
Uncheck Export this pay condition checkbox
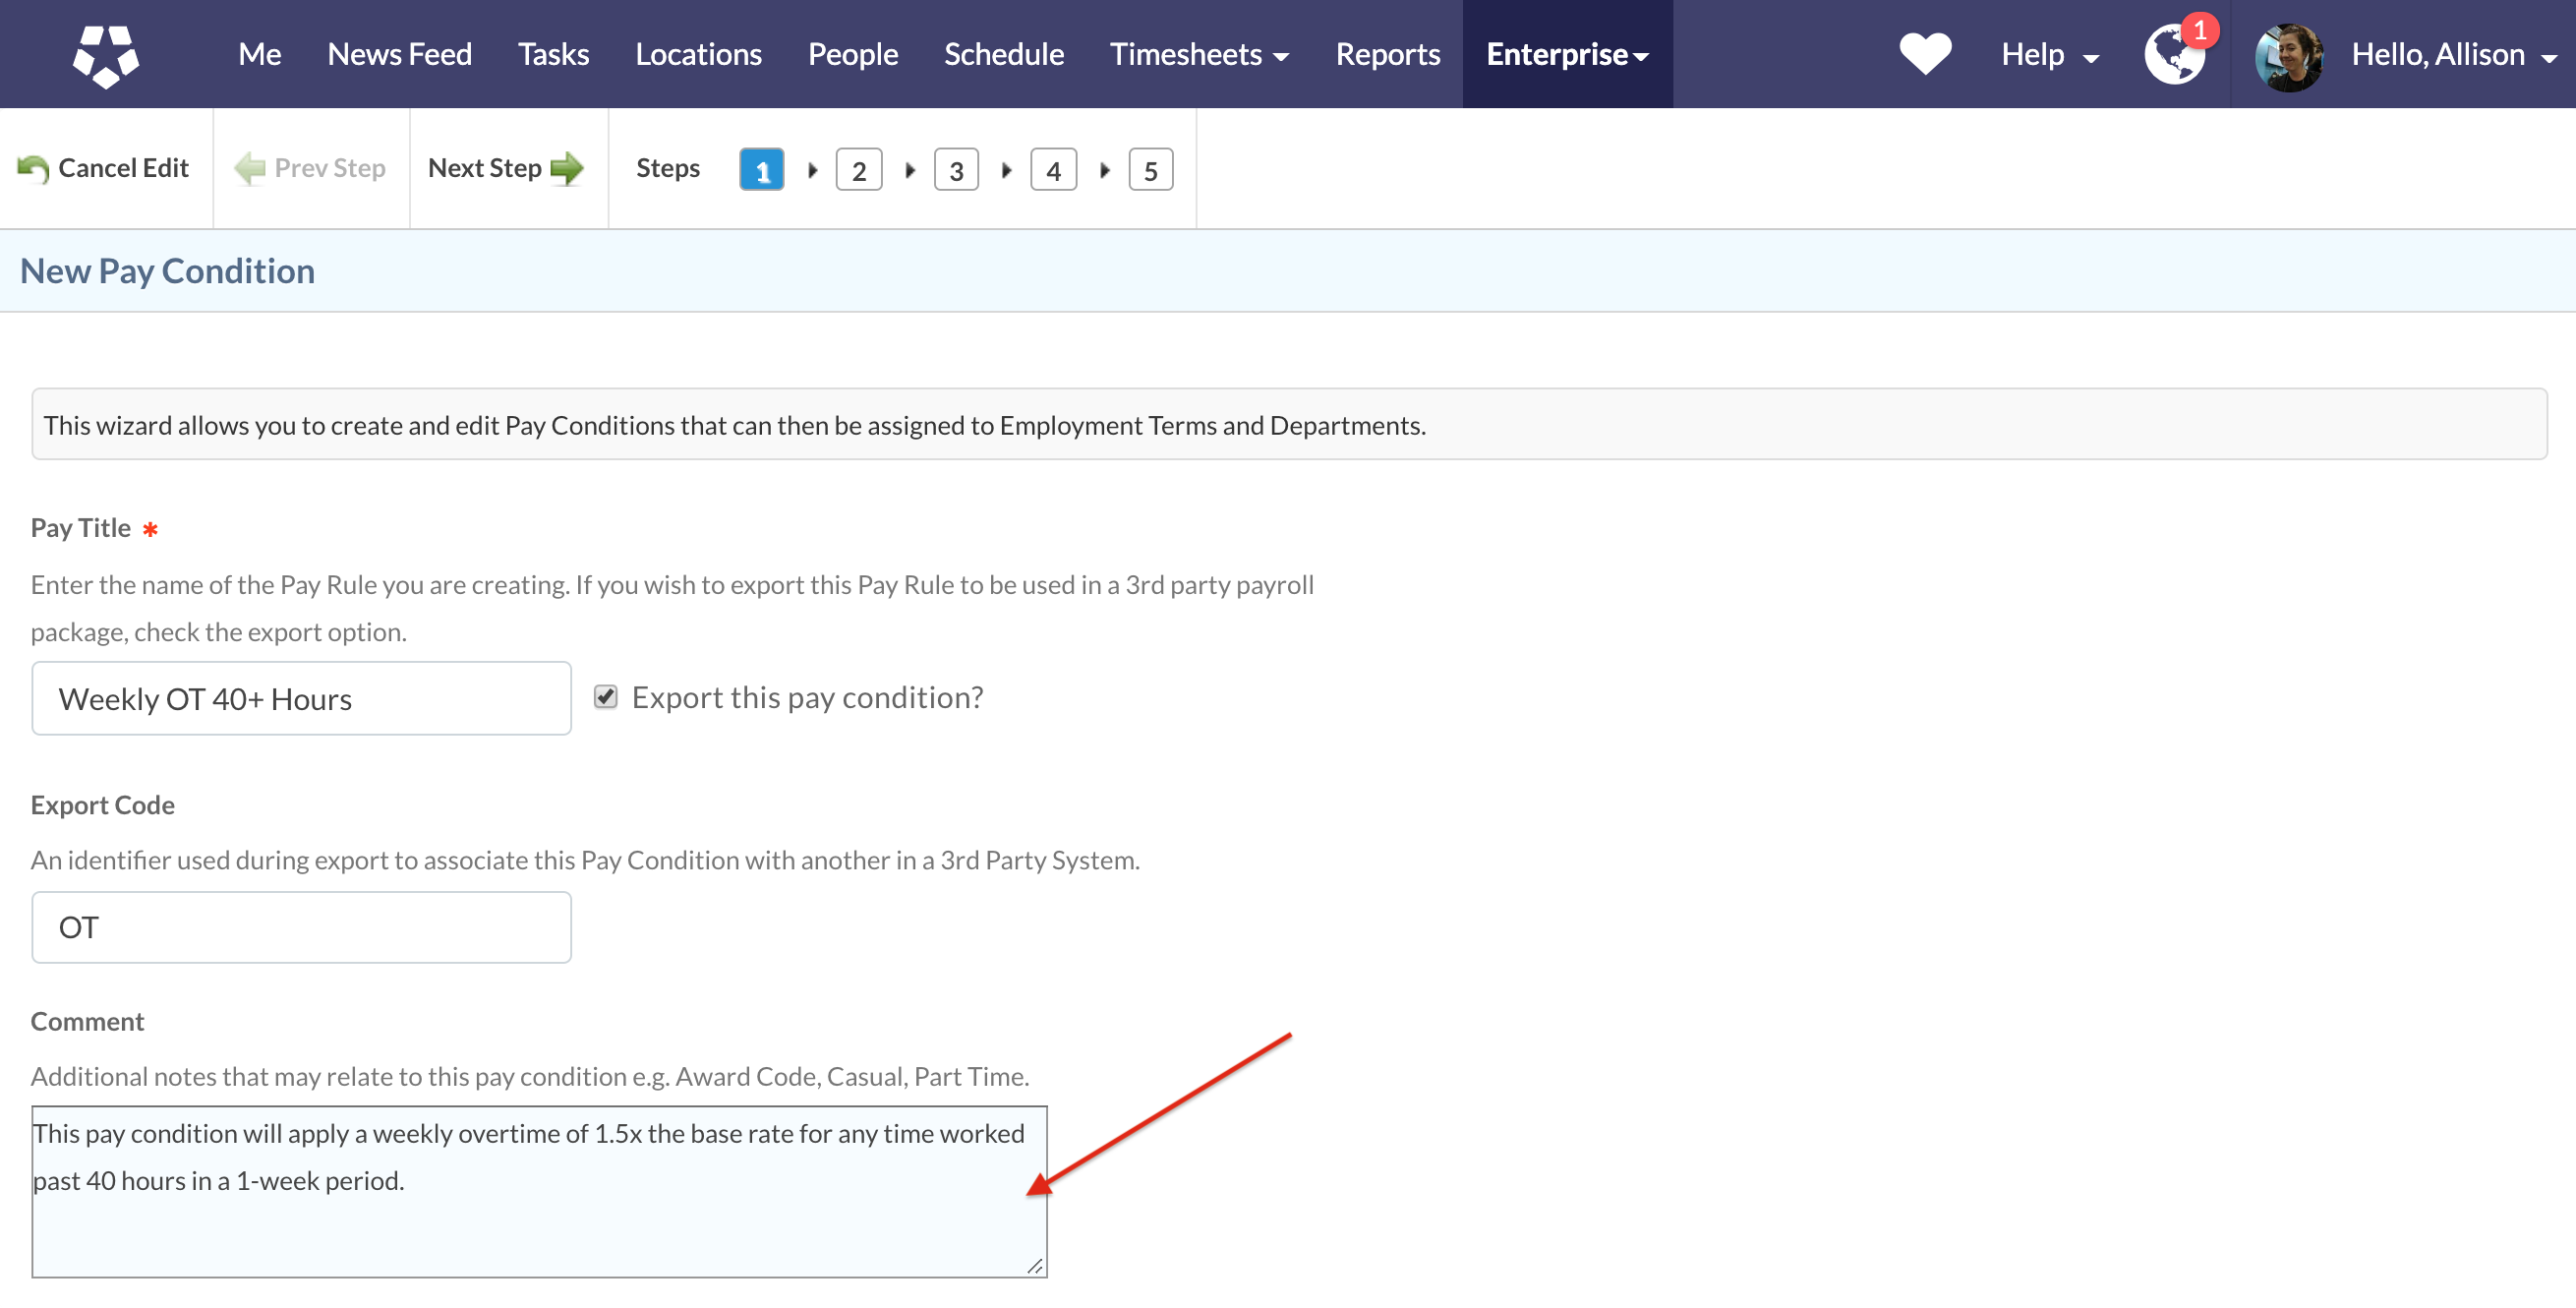(x=605, y=697)
